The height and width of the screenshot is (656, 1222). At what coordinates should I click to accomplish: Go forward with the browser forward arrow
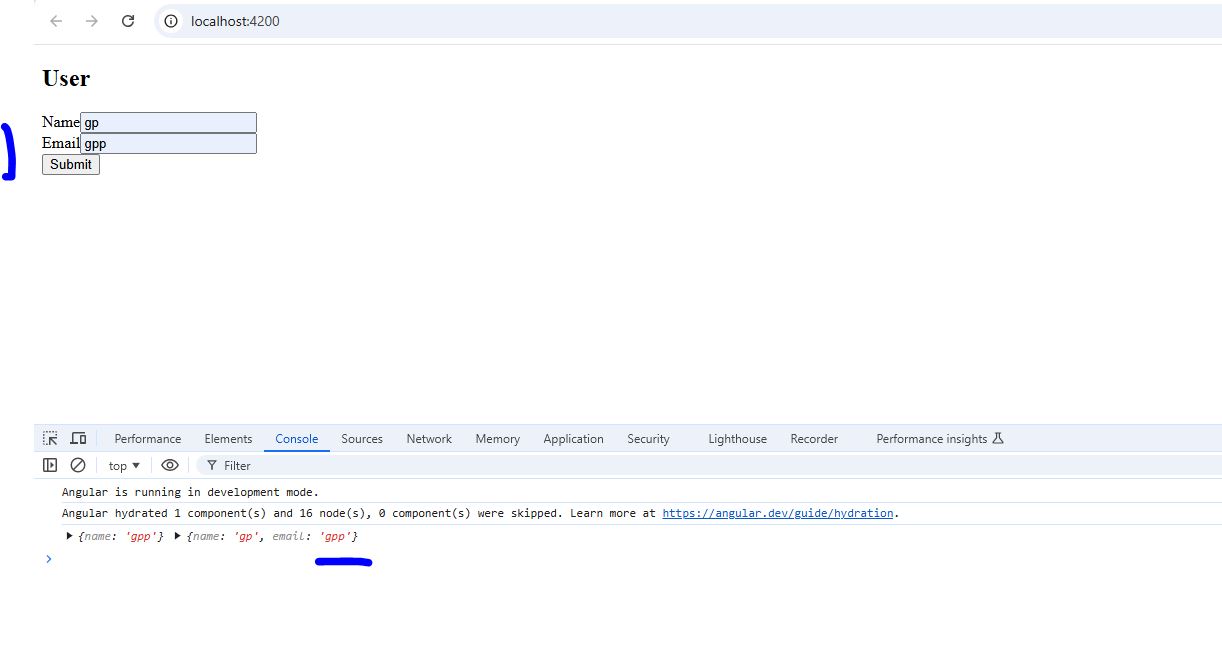tap(92, 21)
